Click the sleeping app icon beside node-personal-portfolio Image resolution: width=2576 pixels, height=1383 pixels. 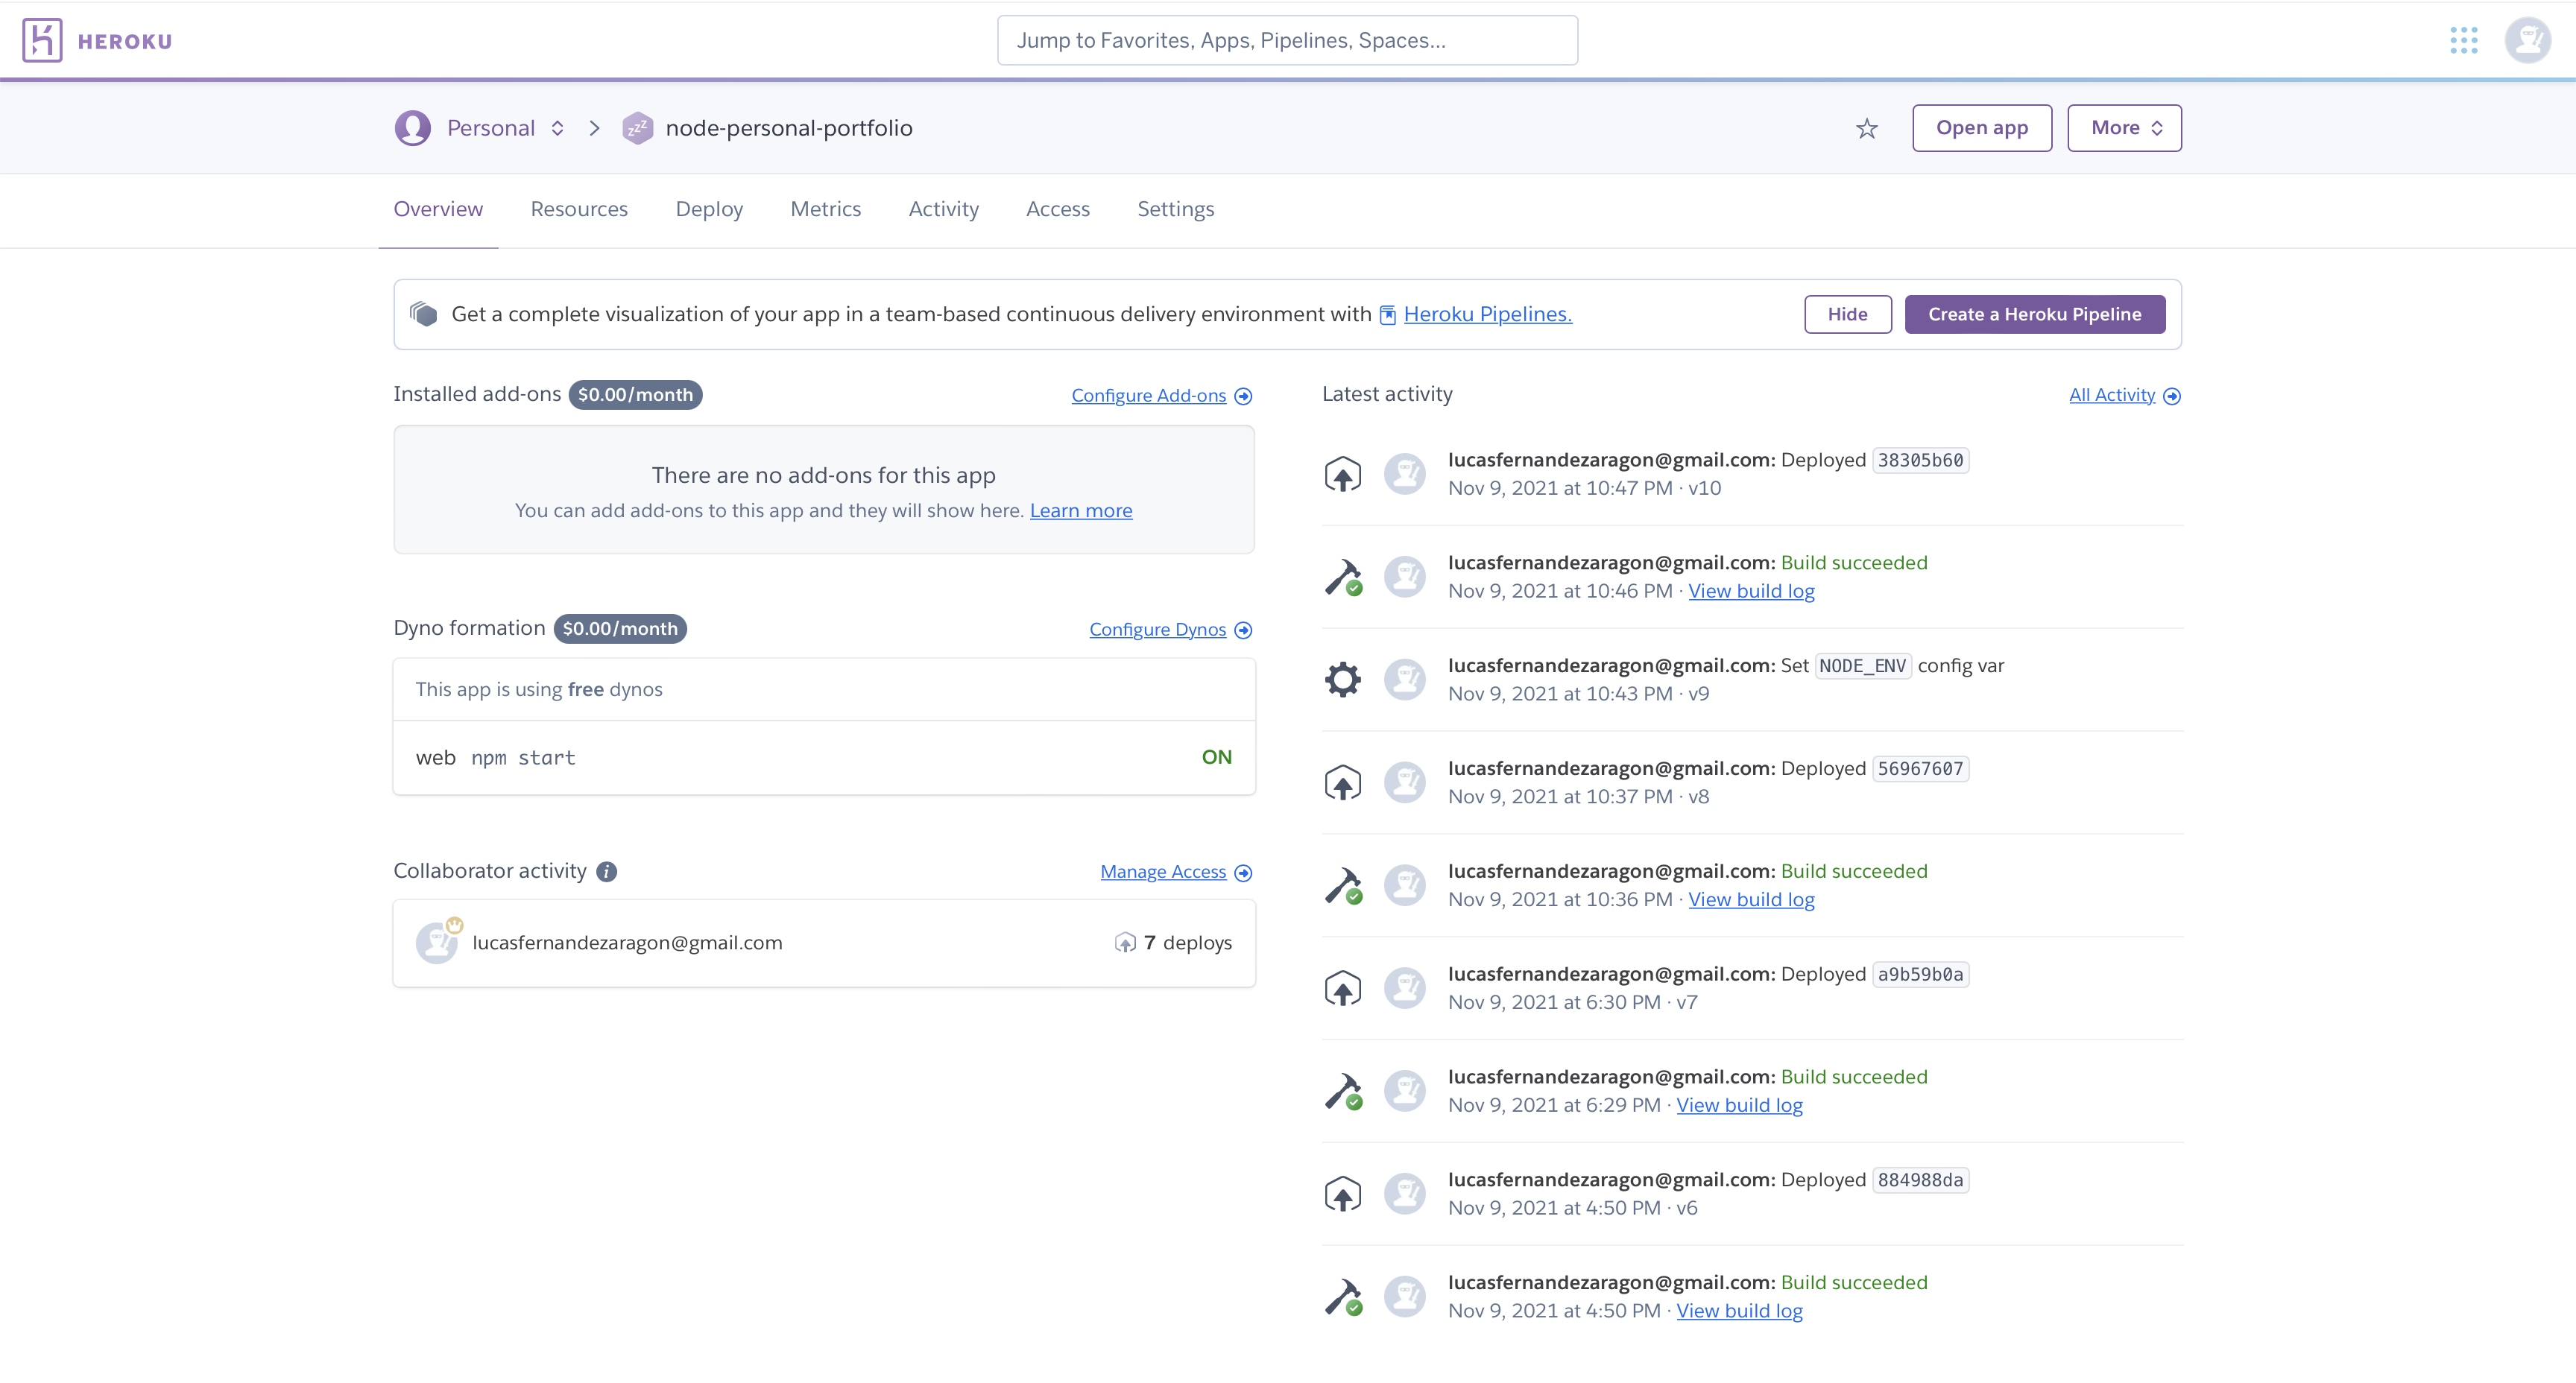click(x=638, y=127)
